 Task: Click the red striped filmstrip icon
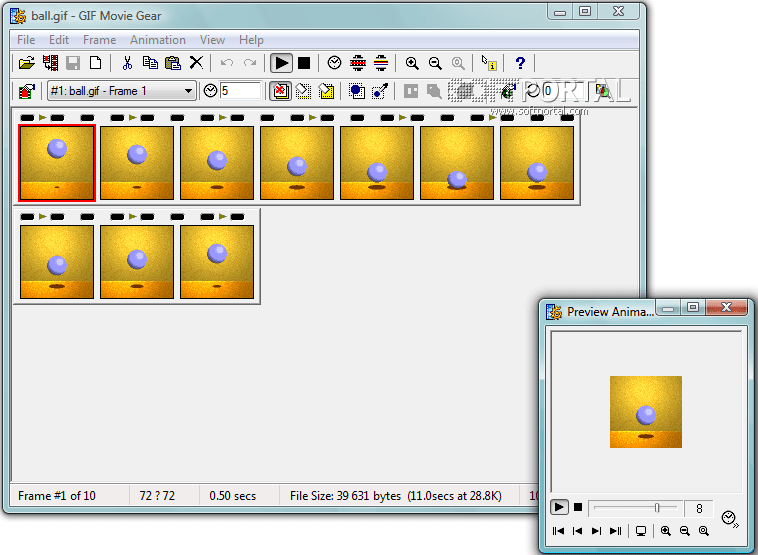coord(358,63)
